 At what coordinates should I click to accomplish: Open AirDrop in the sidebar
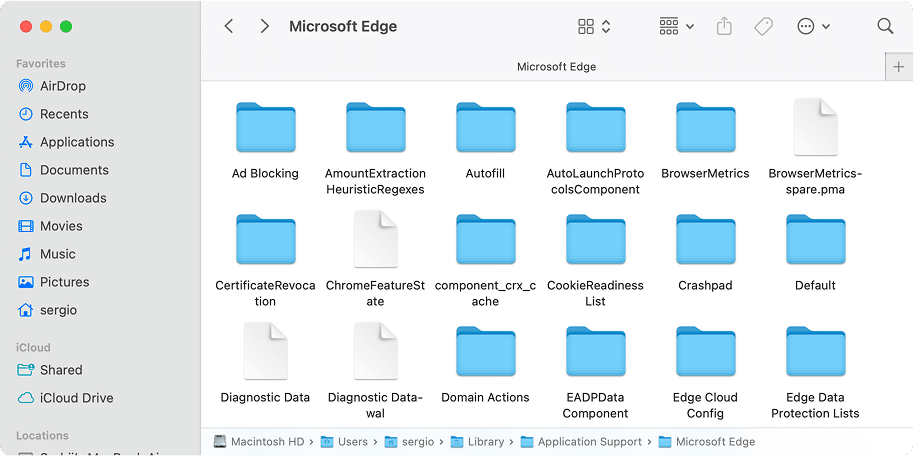point(52,86)
